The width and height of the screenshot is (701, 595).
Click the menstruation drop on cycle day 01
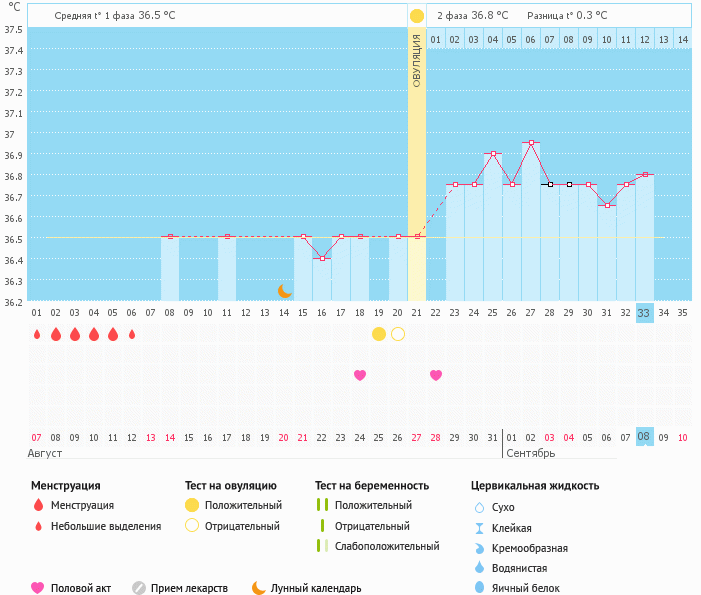click(x=37, y=334)
